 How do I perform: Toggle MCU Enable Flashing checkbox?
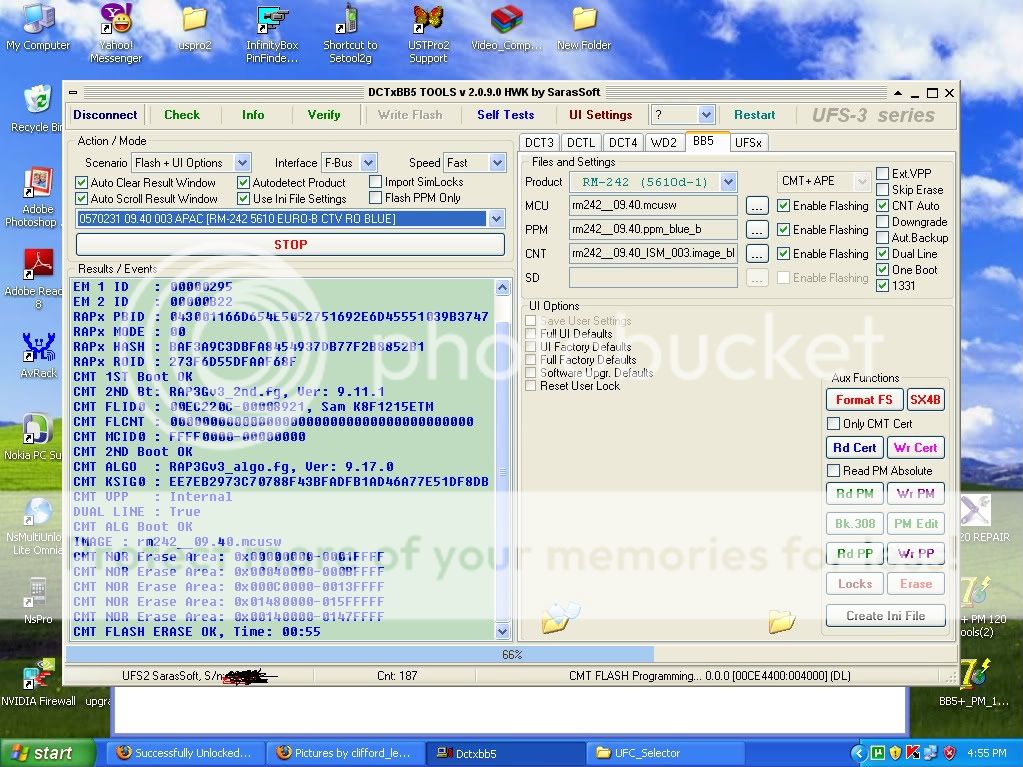point(784,205)
